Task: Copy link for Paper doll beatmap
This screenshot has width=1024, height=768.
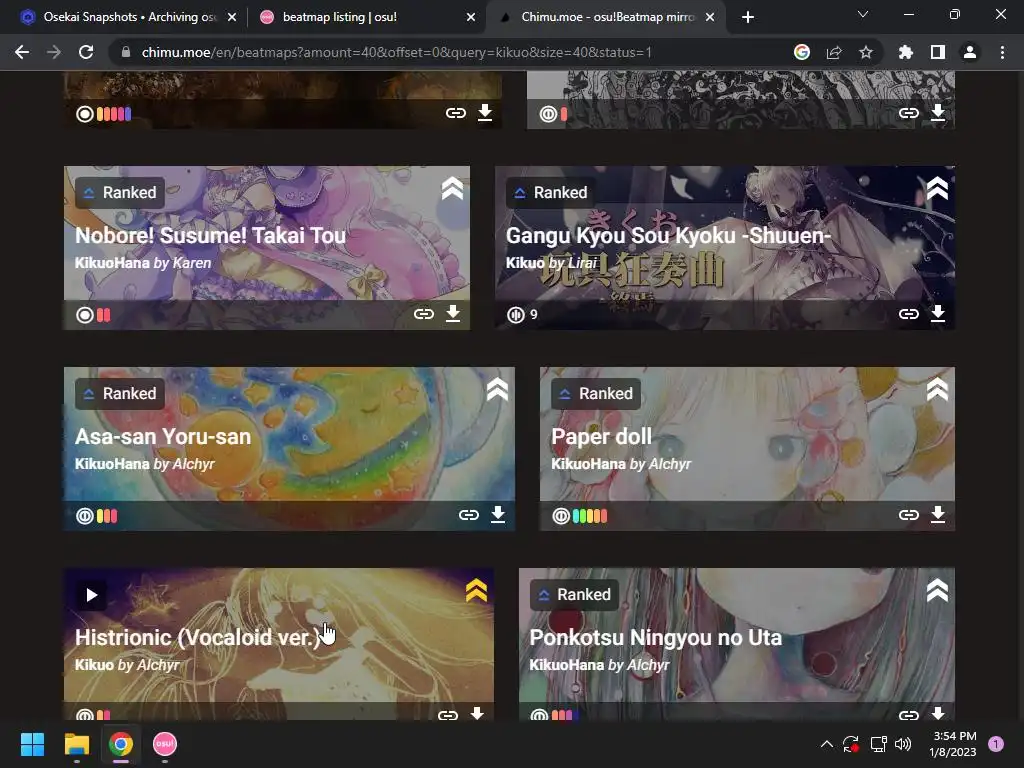Action: click(908, 515)
